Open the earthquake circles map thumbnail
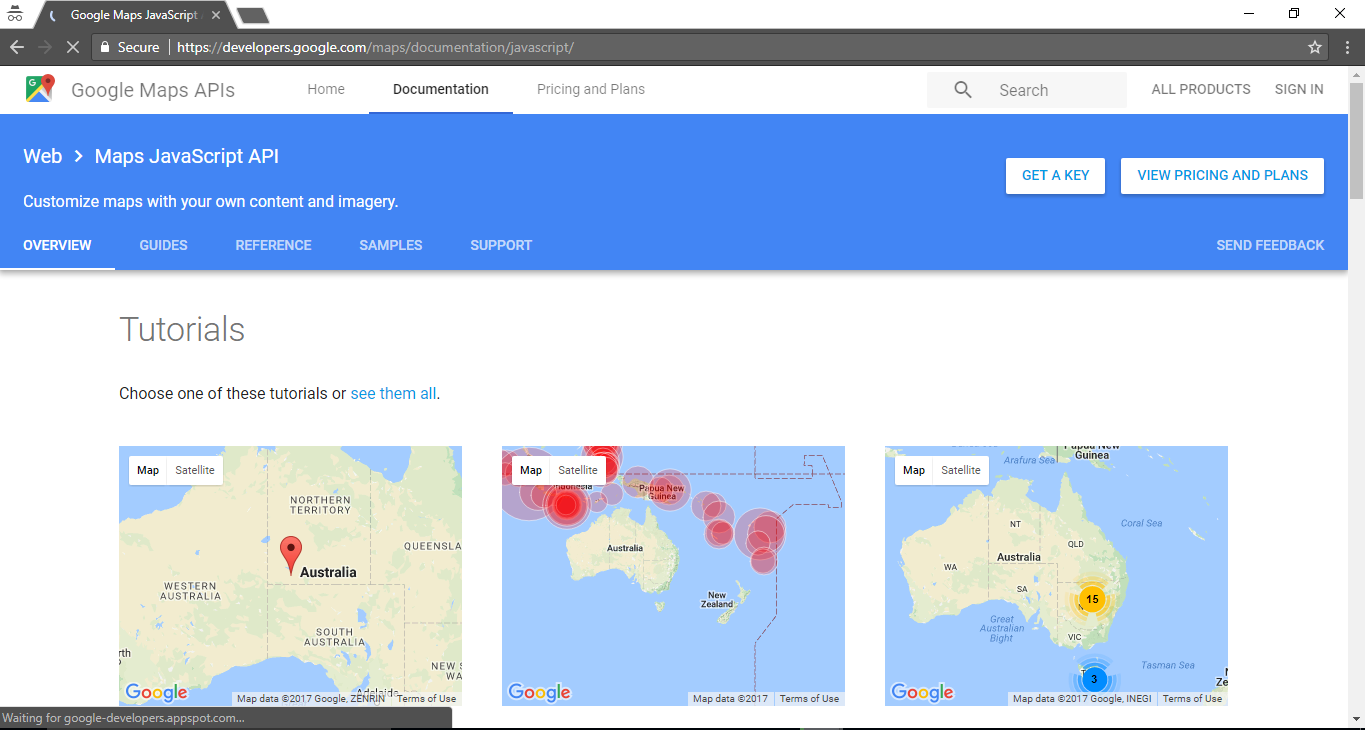The image size is (1365, 730). [673, 576]
